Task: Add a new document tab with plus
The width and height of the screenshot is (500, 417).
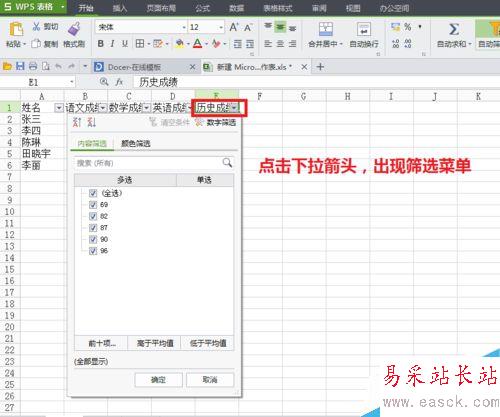Action: pyautogui.click(x=320, y=67)
